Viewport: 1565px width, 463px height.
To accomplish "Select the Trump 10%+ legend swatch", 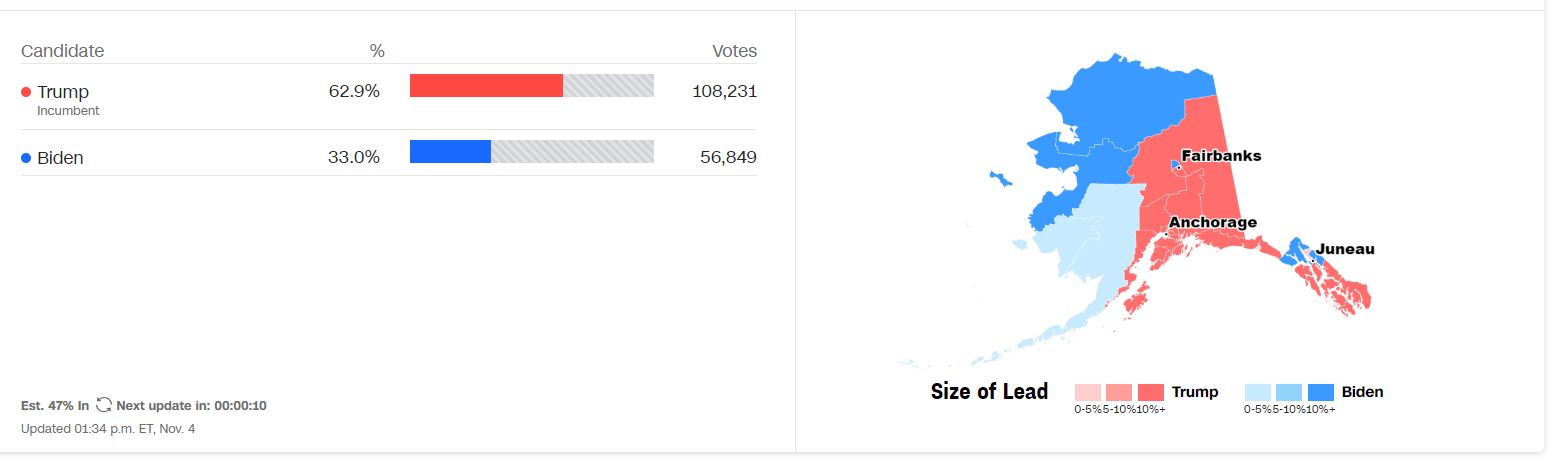I will click(1151, 392).
